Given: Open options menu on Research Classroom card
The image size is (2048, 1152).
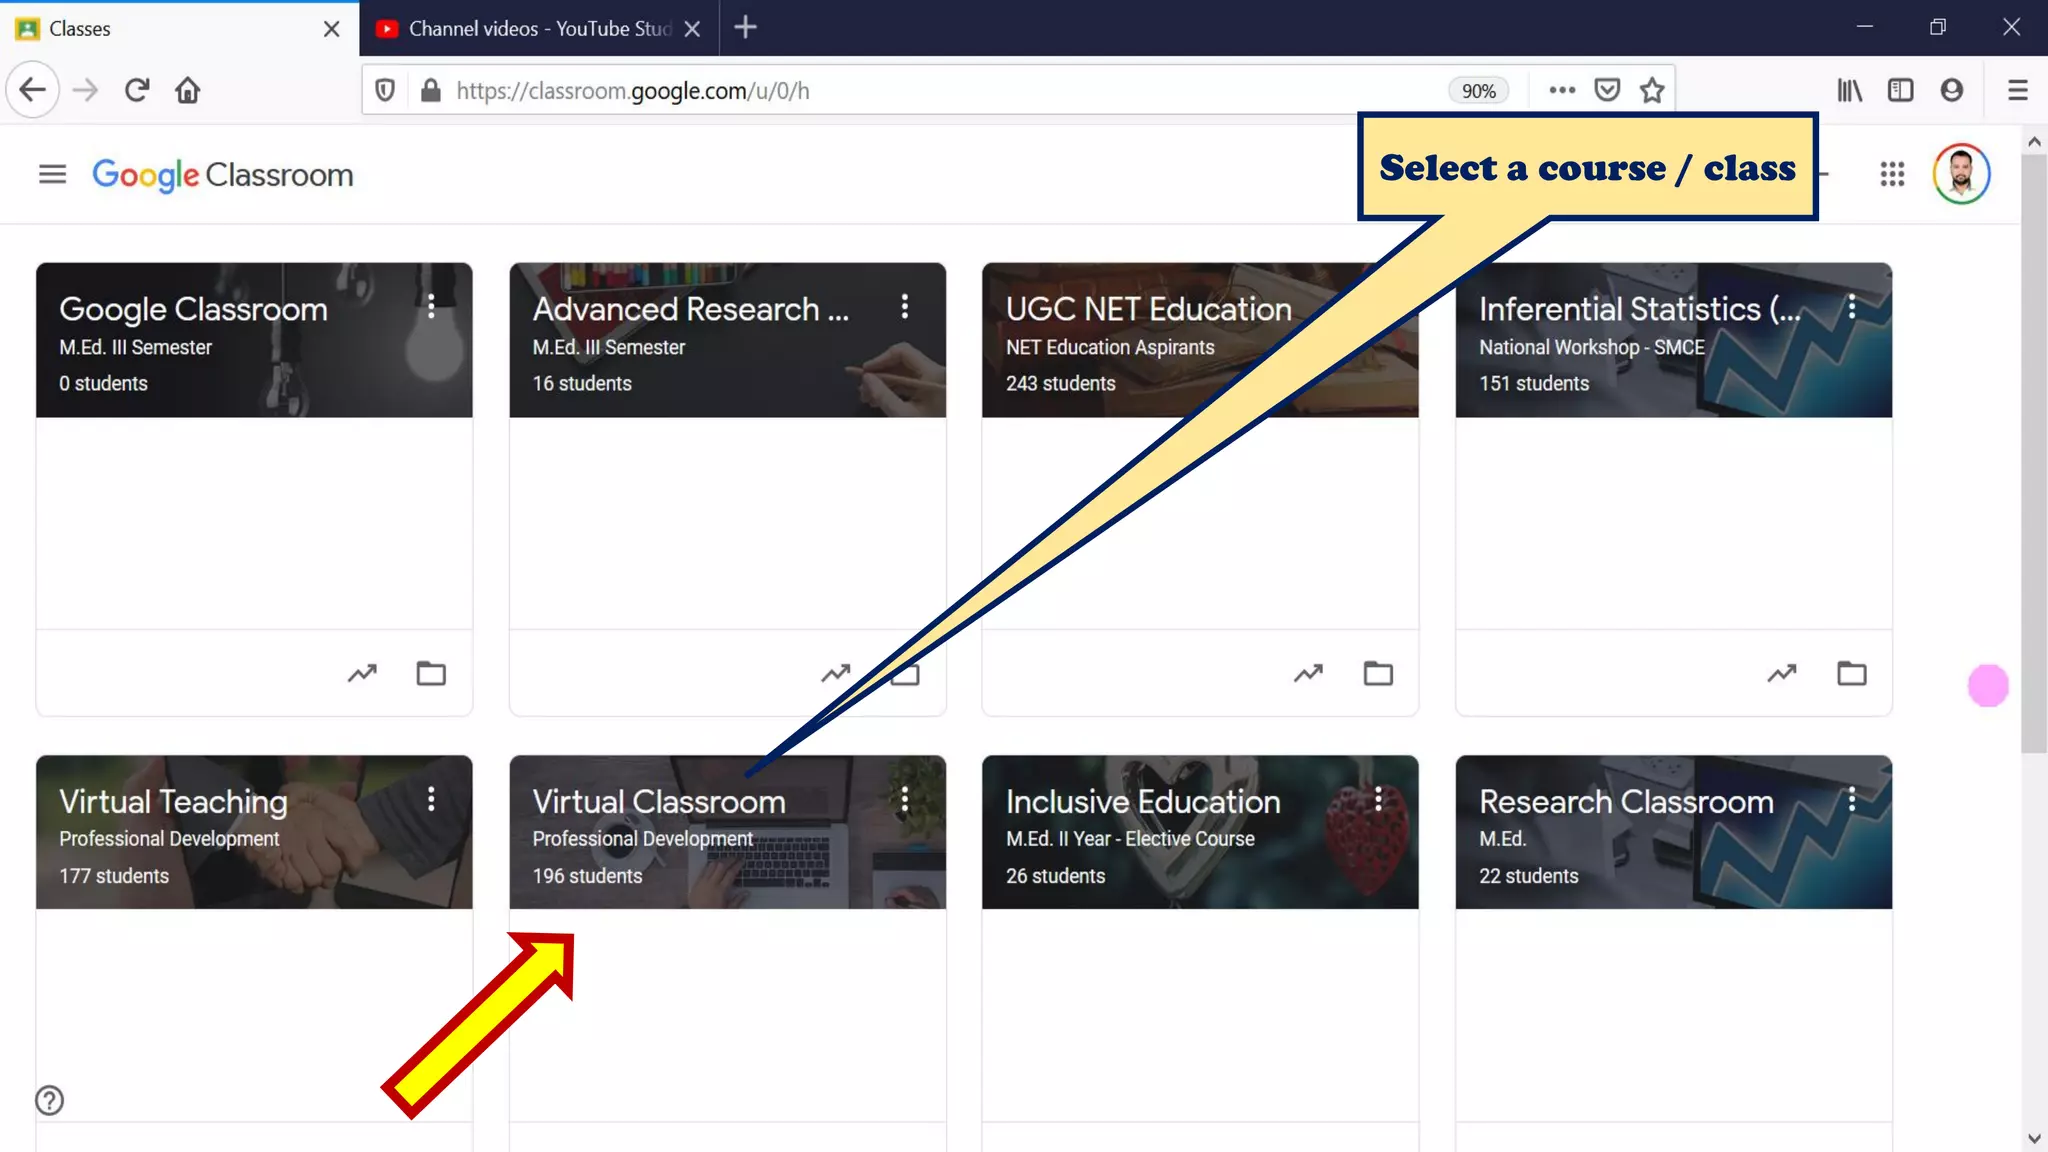Looking at the screenshot, I should coord(1852,798).
